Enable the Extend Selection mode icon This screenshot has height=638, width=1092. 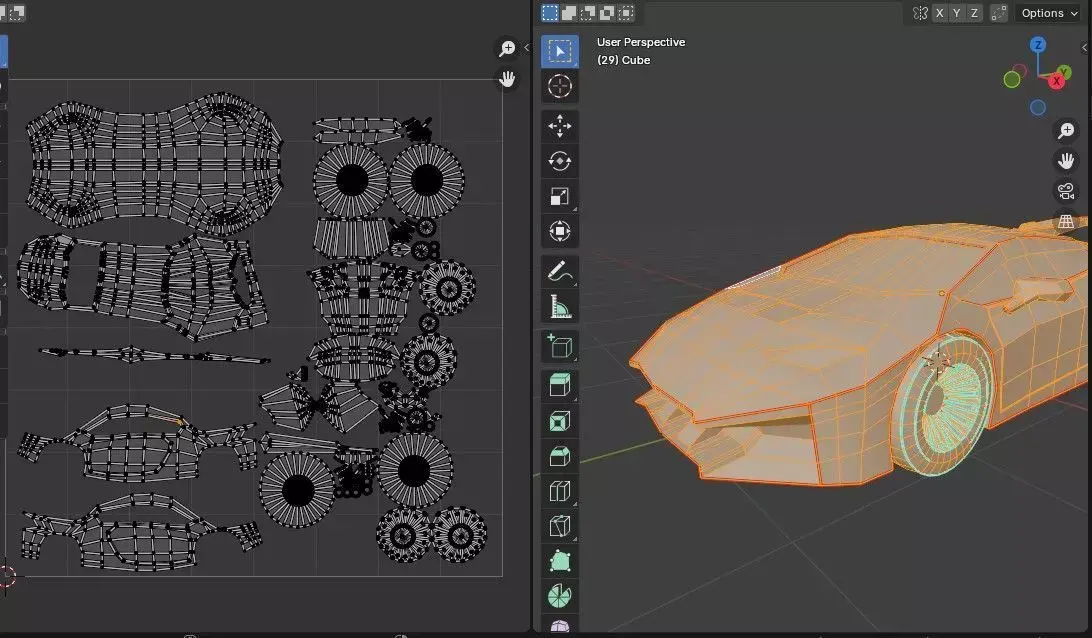569,13
